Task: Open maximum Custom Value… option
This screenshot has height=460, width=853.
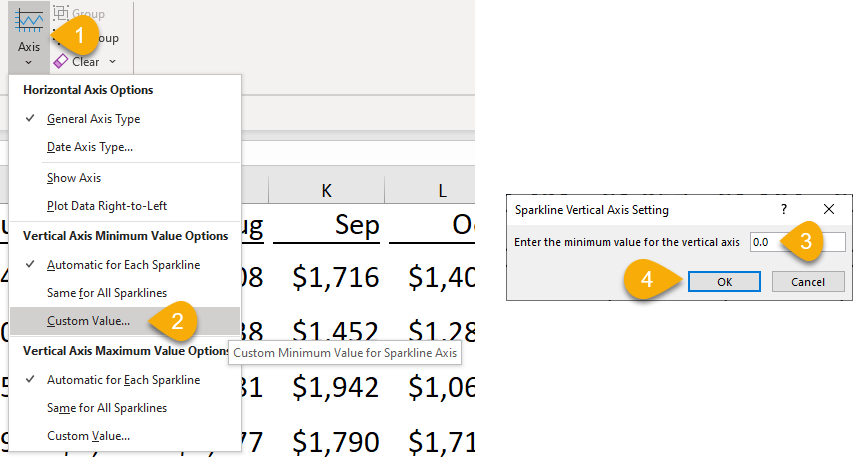Action: (88, 436)
